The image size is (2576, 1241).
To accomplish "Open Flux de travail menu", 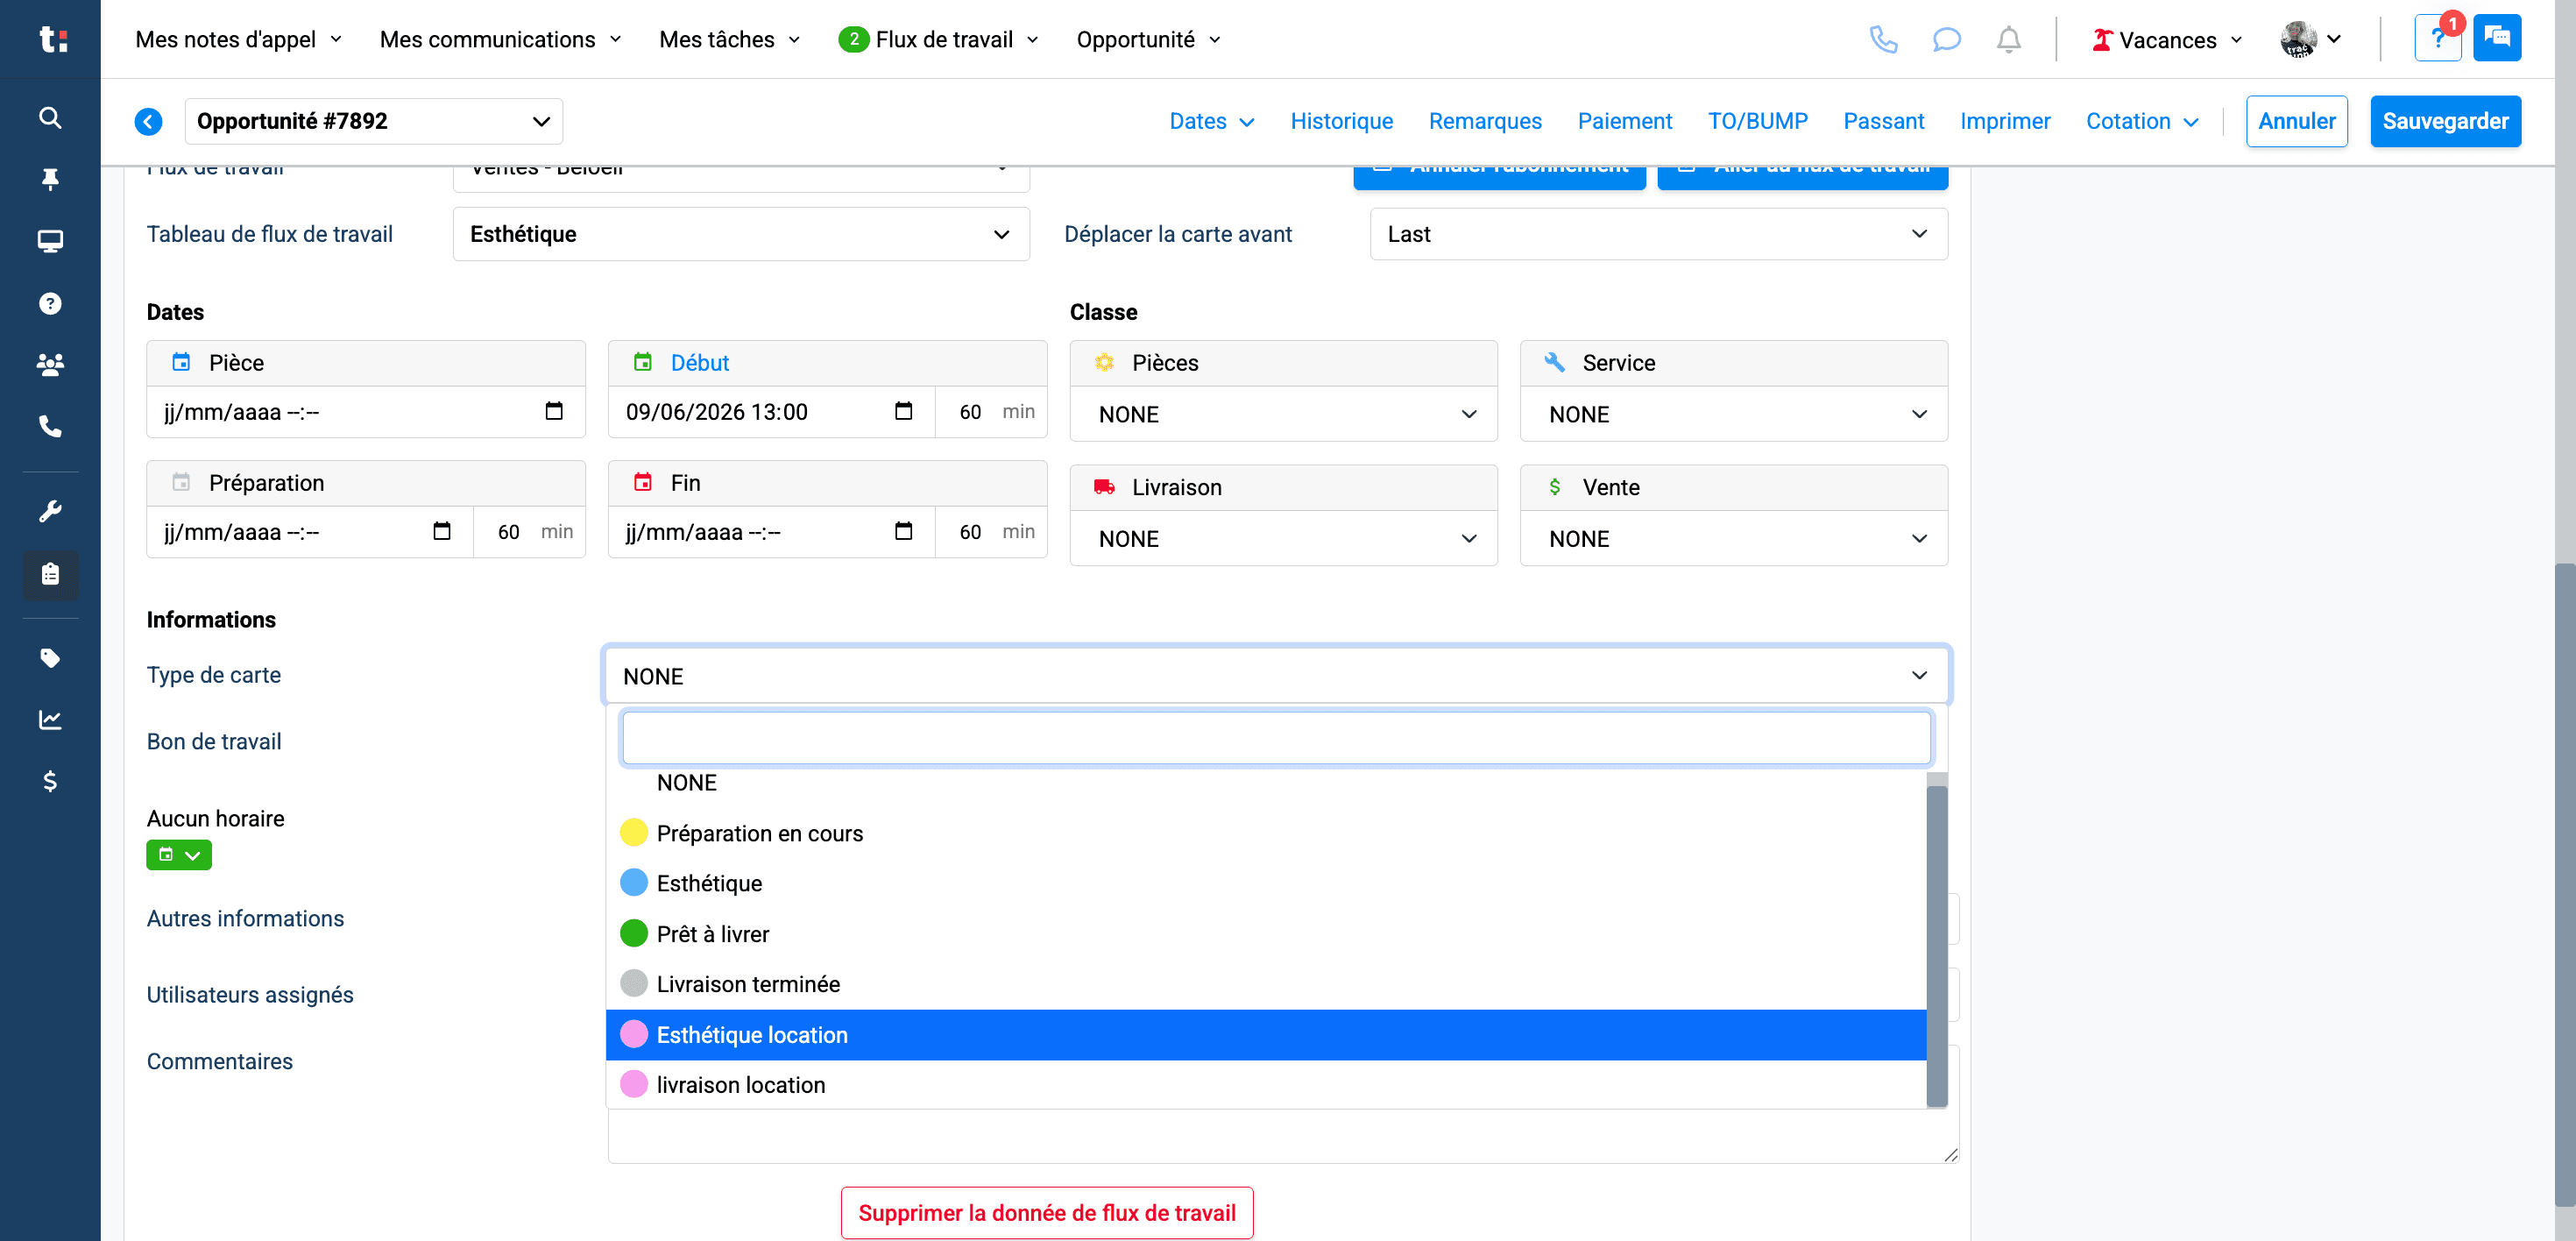I will pos(939,39).
